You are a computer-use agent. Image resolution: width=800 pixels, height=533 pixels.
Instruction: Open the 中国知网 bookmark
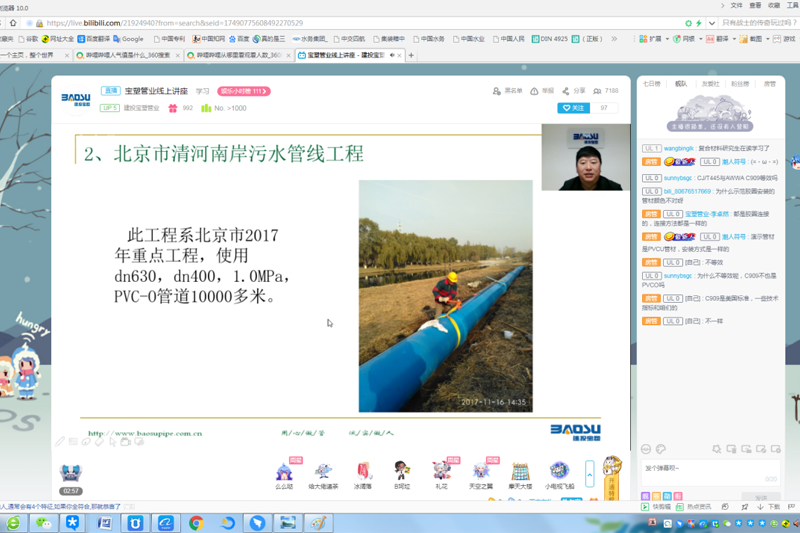click(x=208, y=39)
